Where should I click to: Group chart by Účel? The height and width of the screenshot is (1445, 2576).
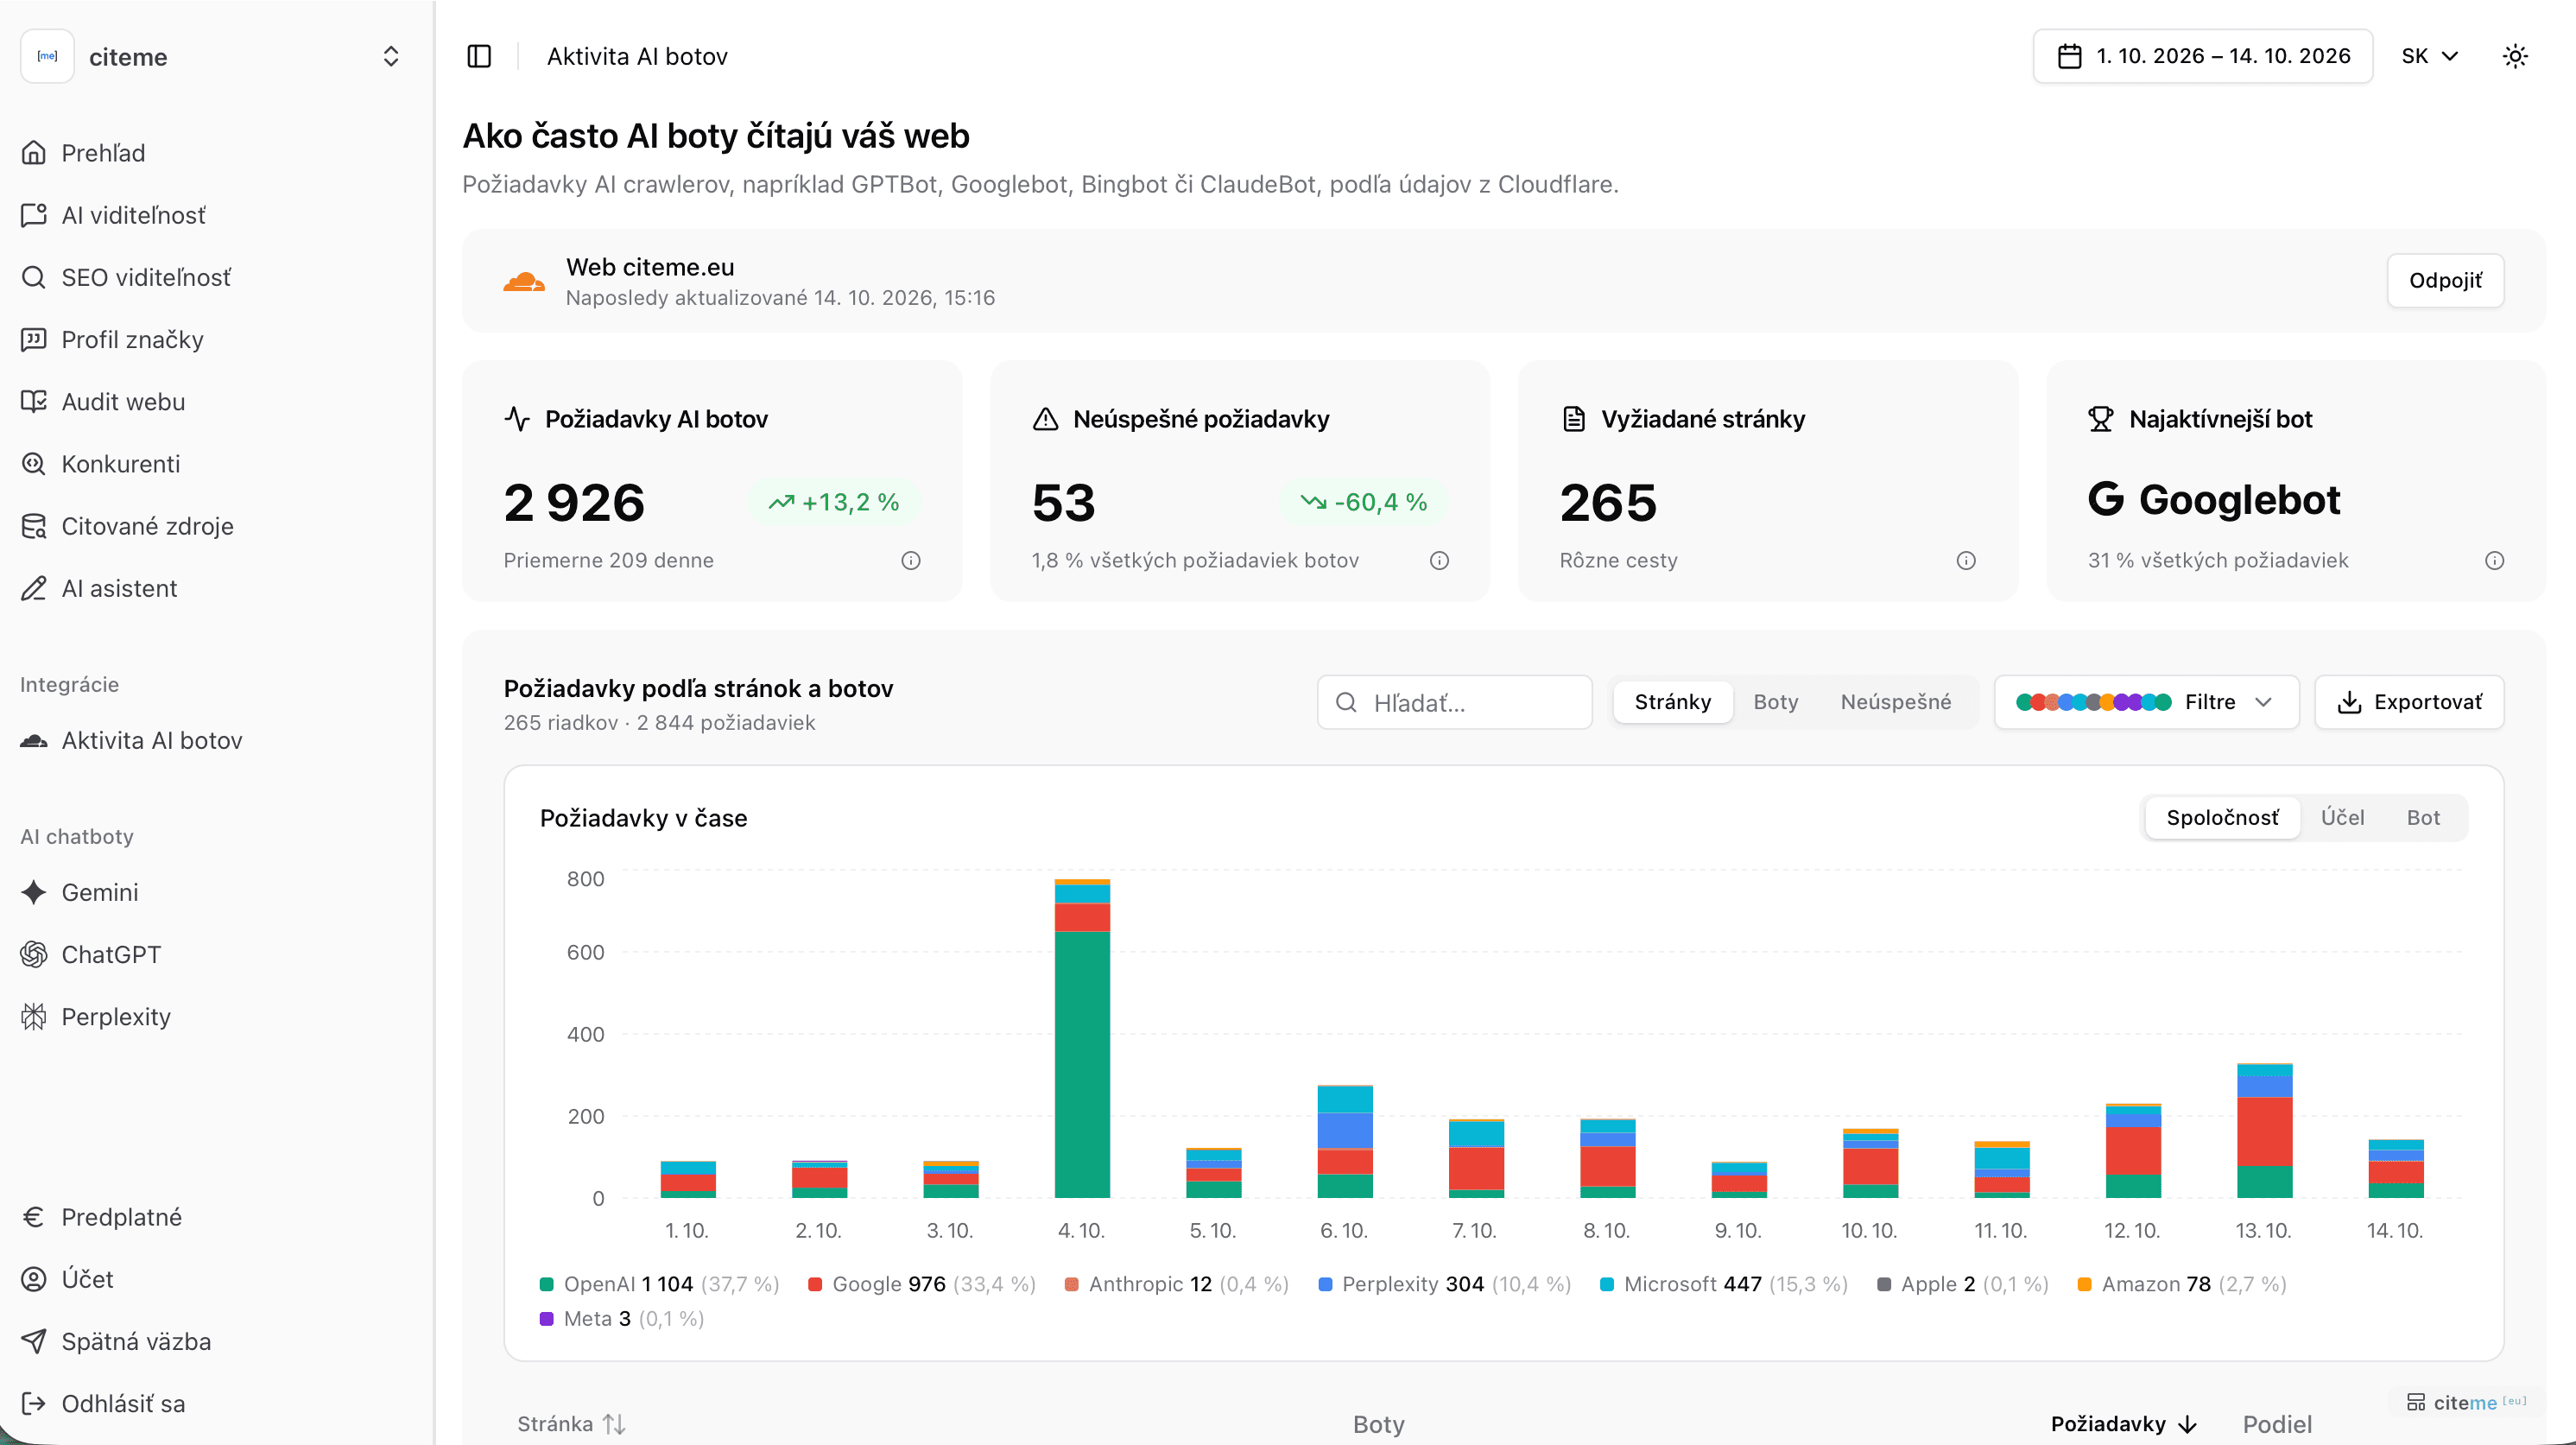(2342, 817)
